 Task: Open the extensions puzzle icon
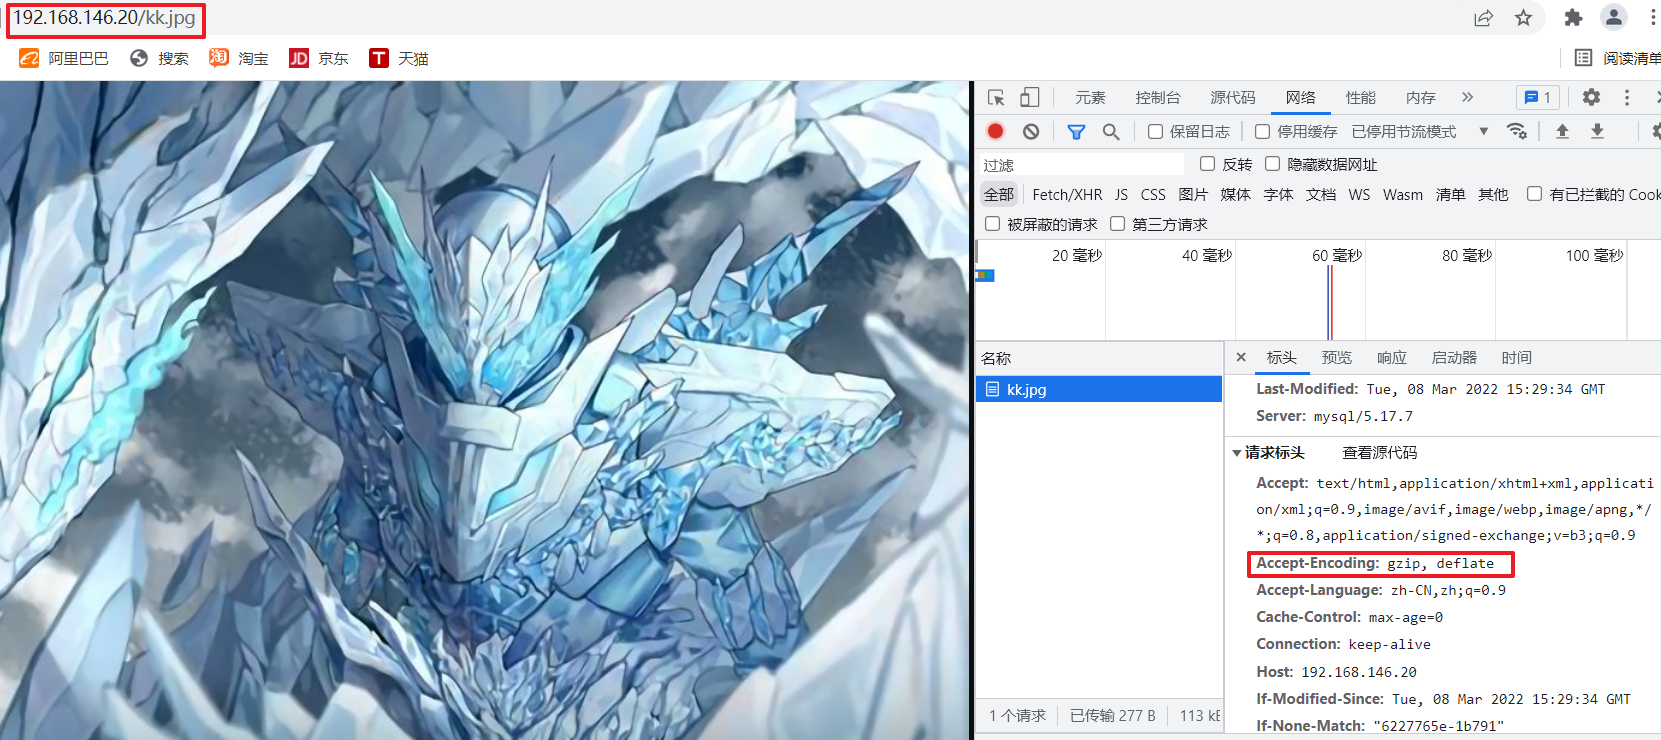[x=1573, y=18]
